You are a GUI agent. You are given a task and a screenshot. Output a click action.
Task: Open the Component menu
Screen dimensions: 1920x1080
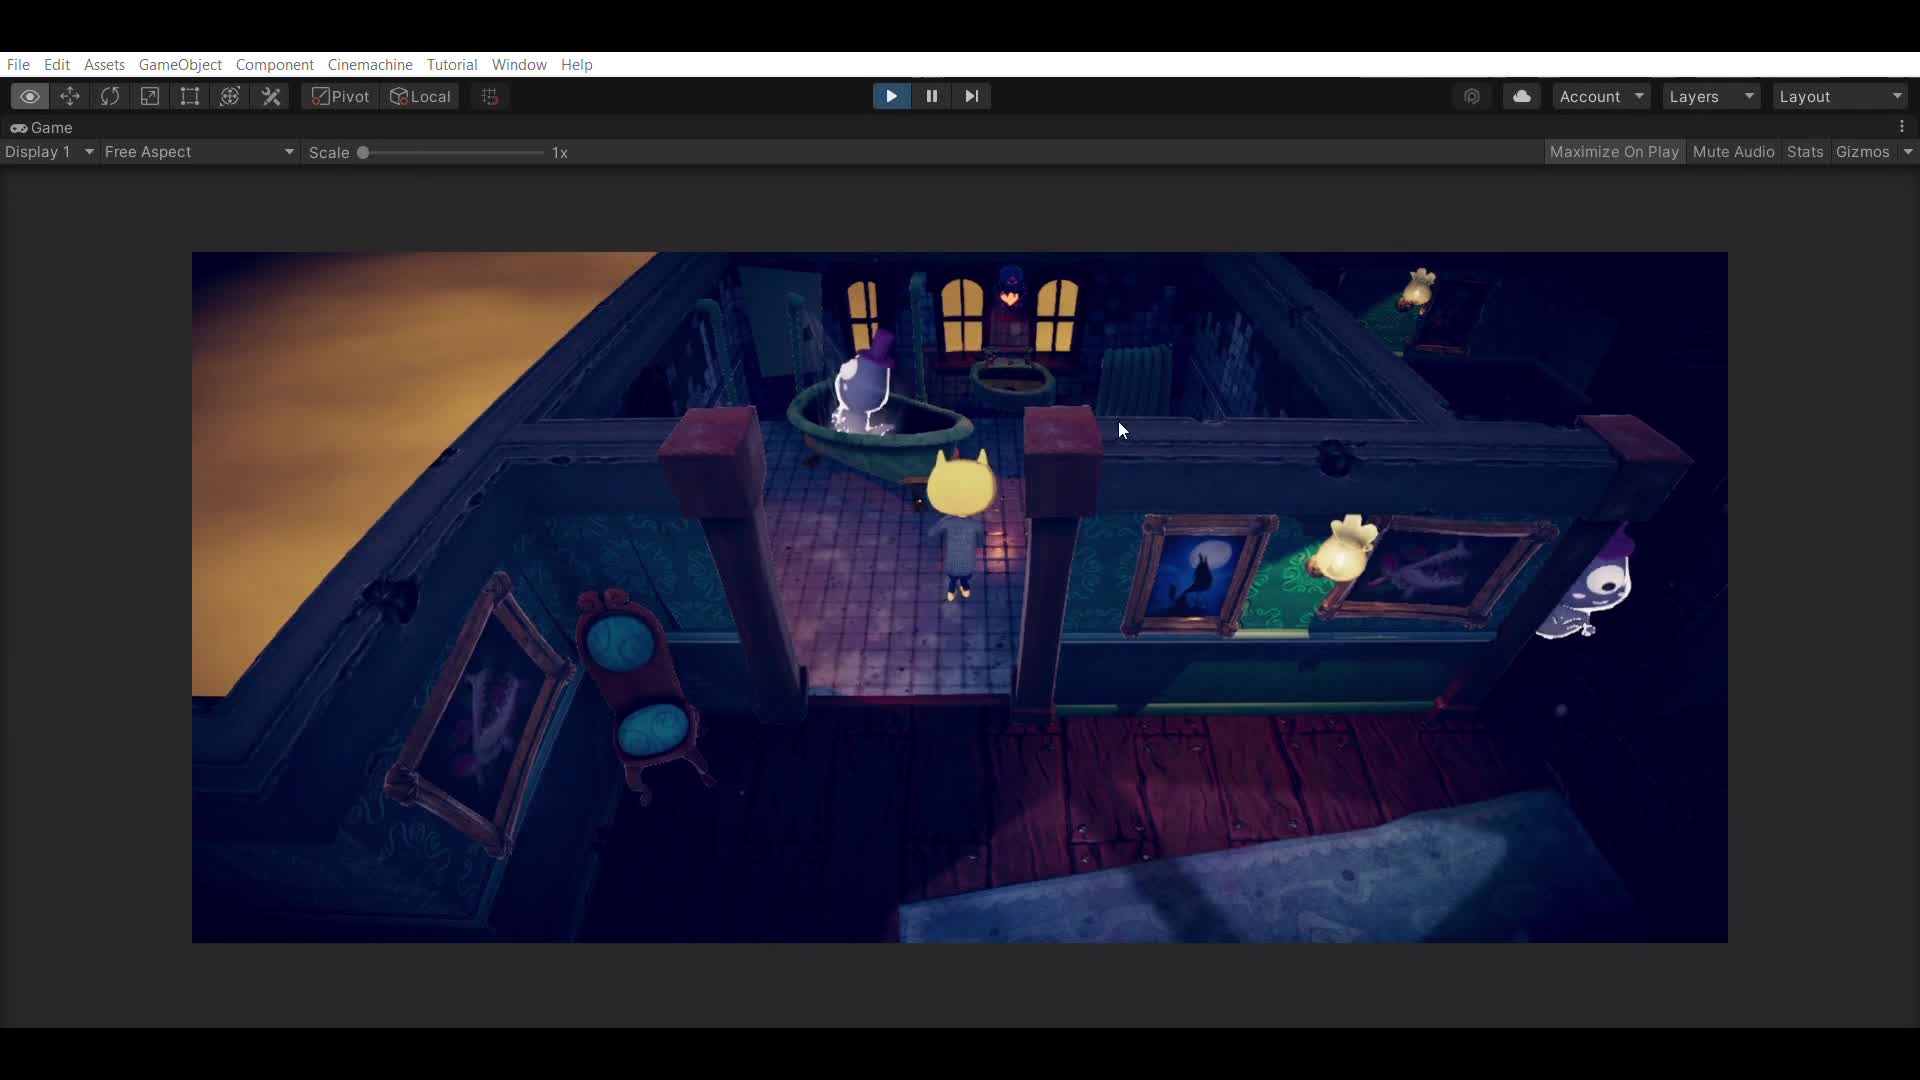tap(274, 63)
